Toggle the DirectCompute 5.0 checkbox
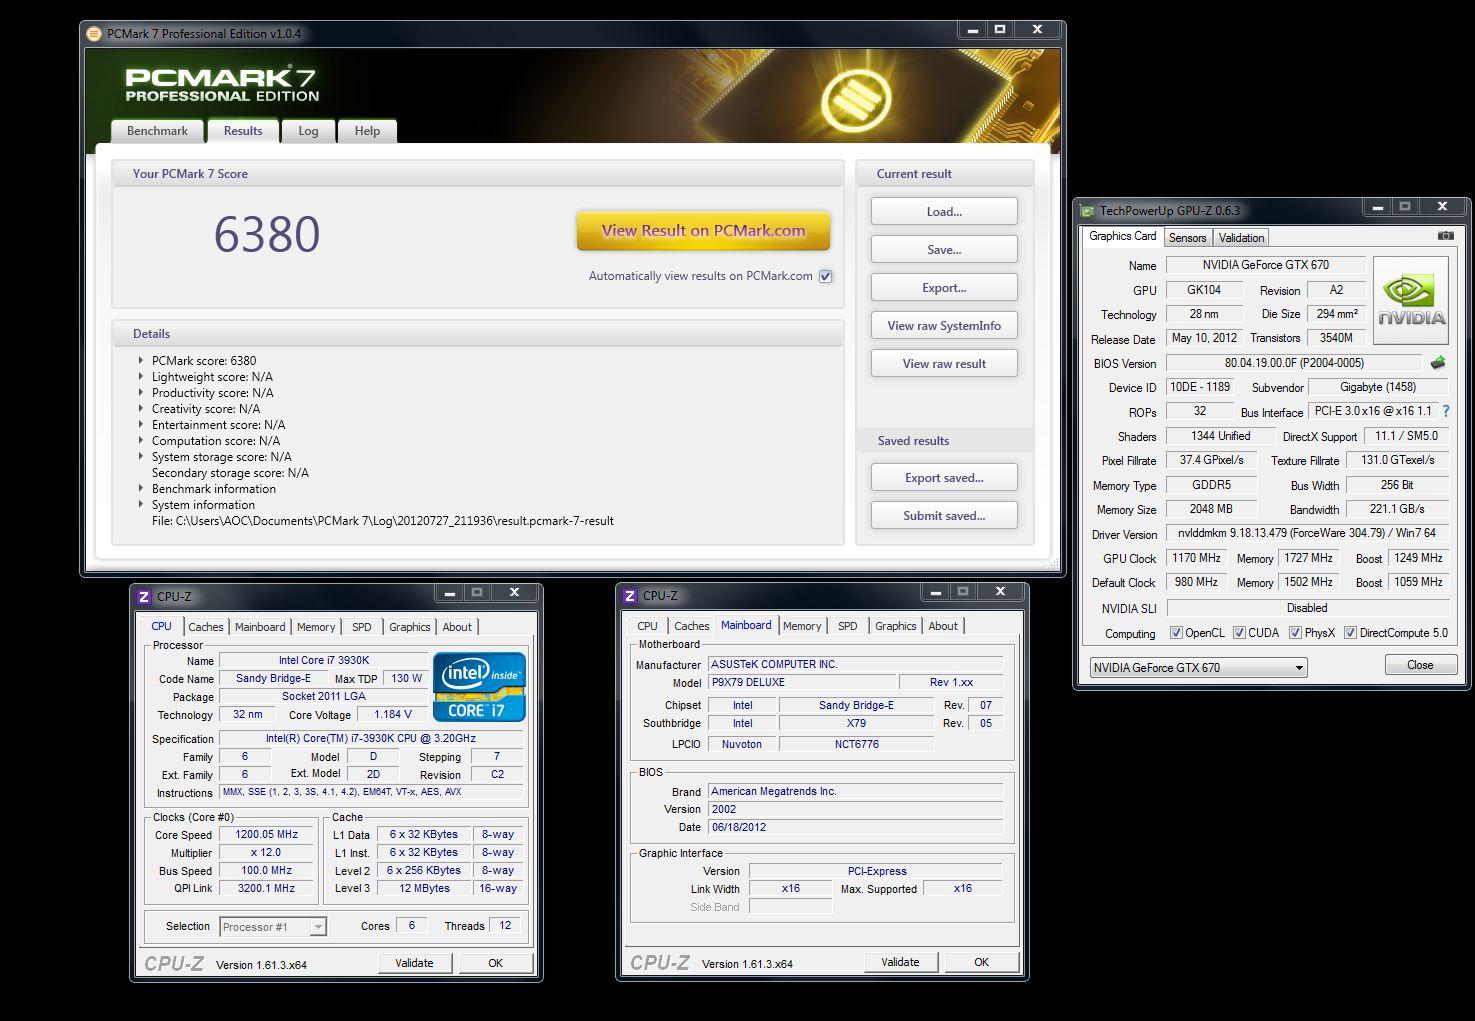The height and width of the screenshot is (1021, 1475). (1350, 633)
